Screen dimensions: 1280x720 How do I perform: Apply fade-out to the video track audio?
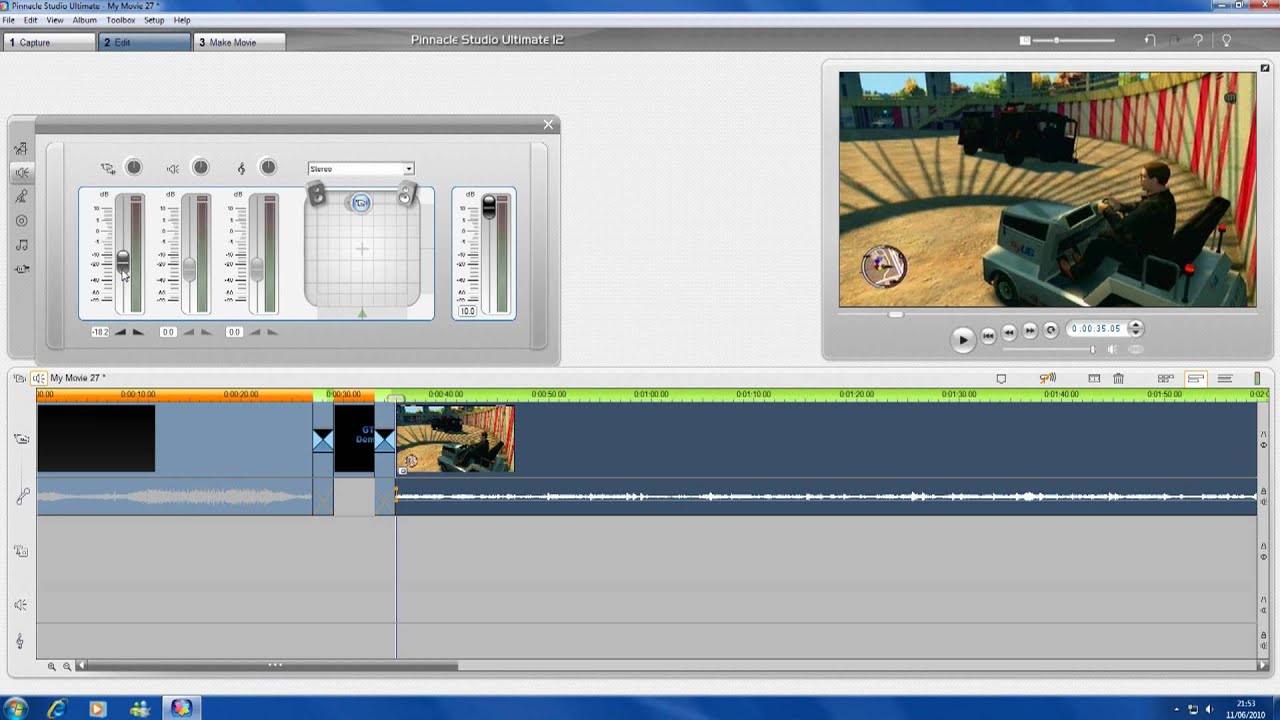(x=138, y=332)
